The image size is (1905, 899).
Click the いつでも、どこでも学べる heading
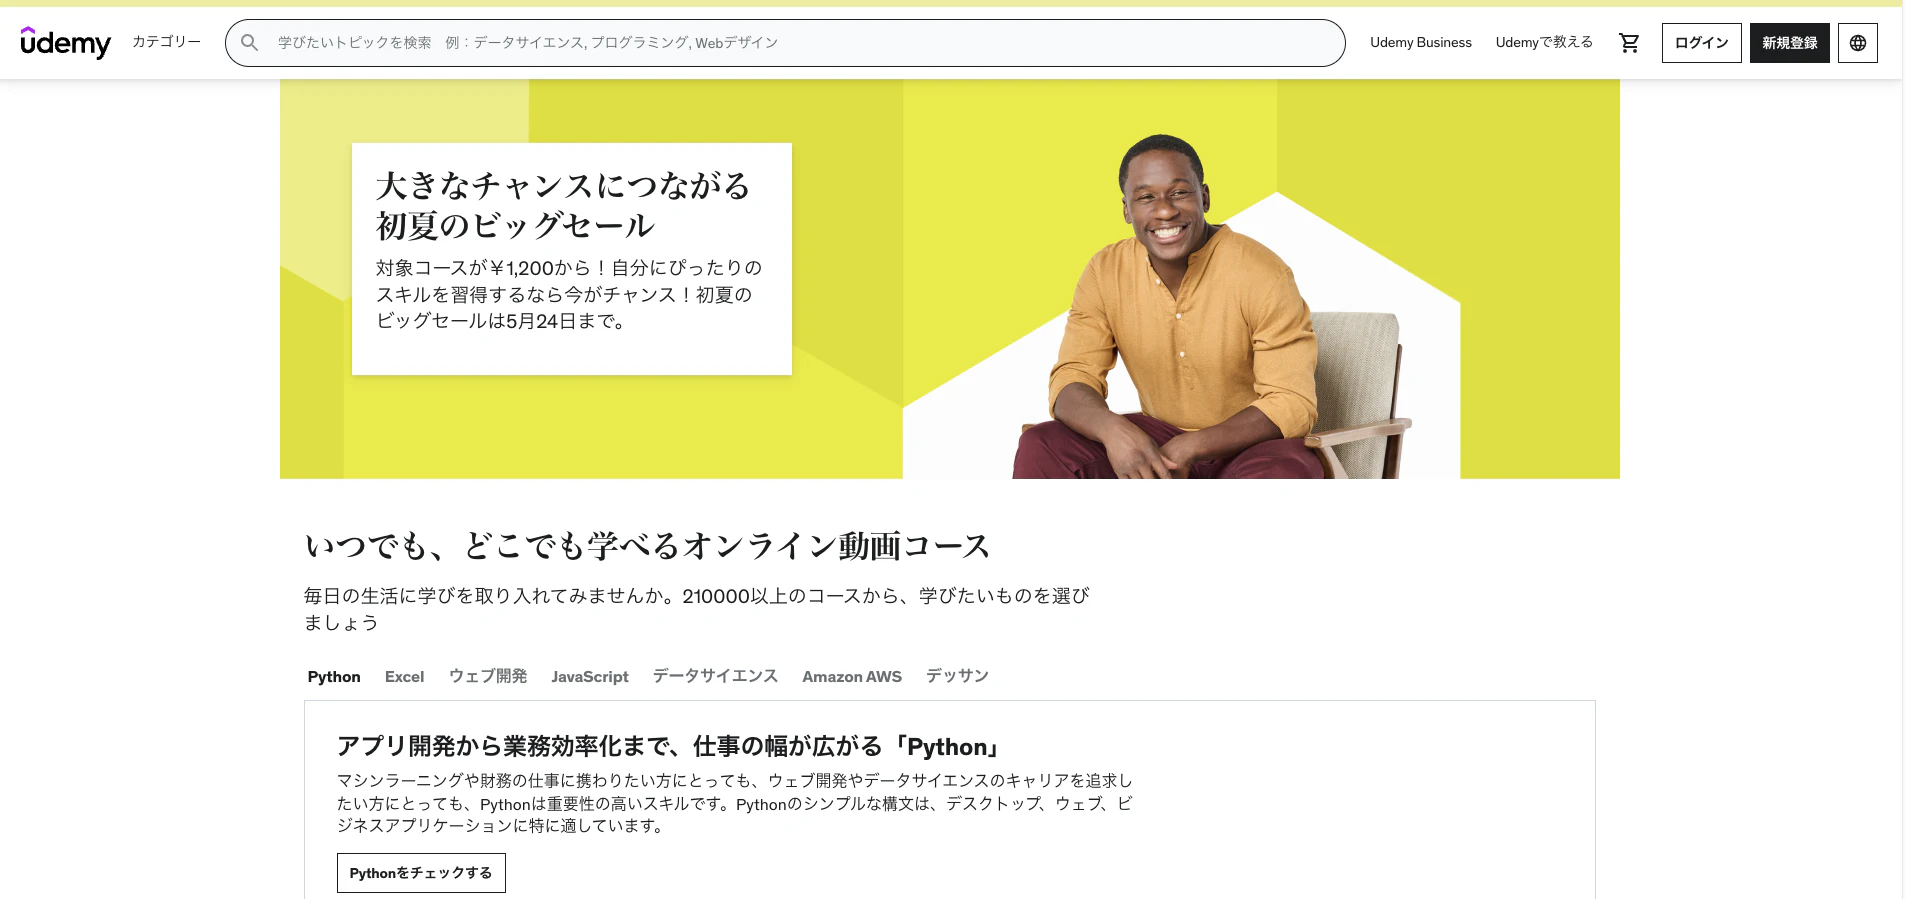coord(648,546)
